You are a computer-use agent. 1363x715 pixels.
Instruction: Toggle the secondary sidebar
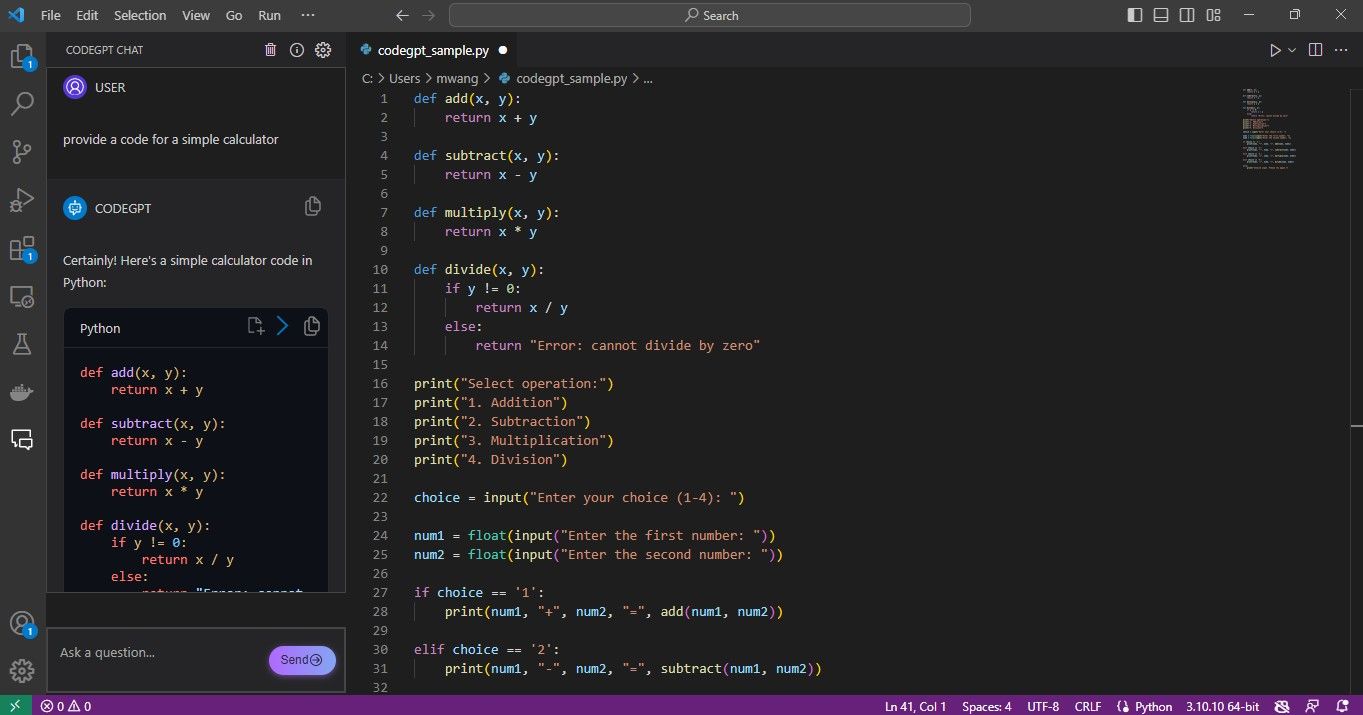tap(1187, 14)
